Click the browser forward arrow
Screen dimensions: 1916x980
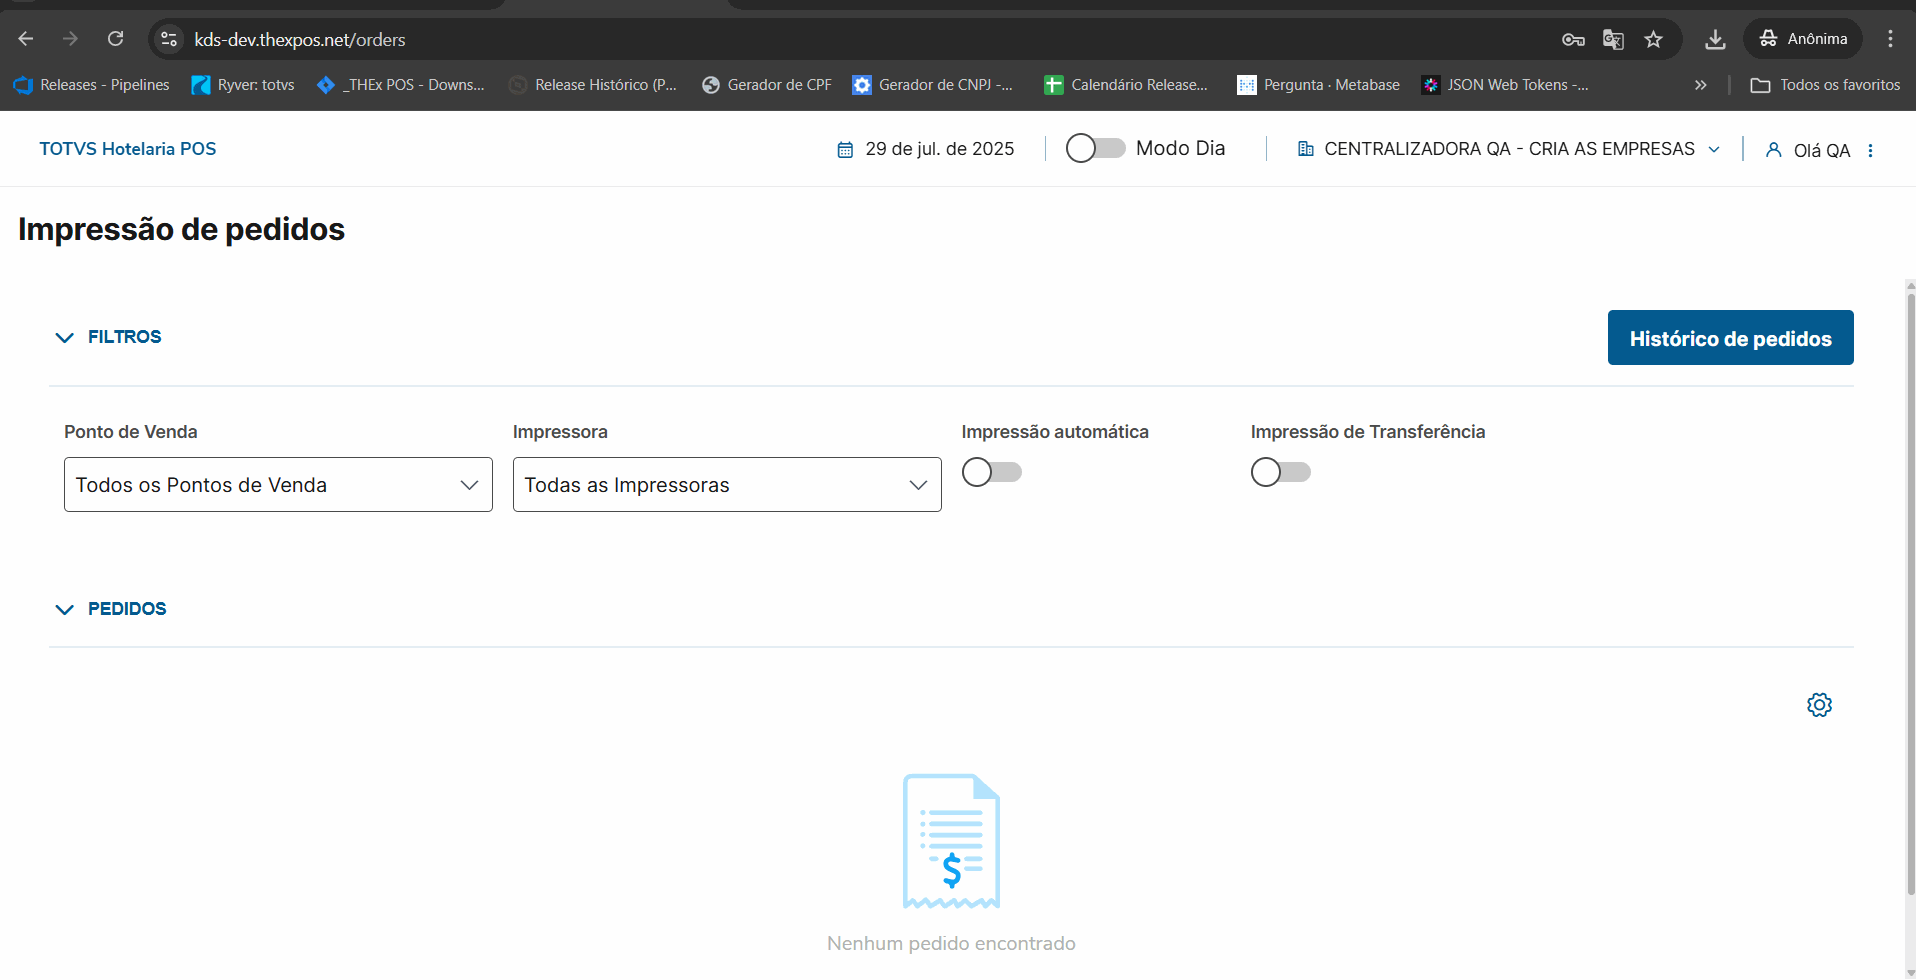(70, 39)
